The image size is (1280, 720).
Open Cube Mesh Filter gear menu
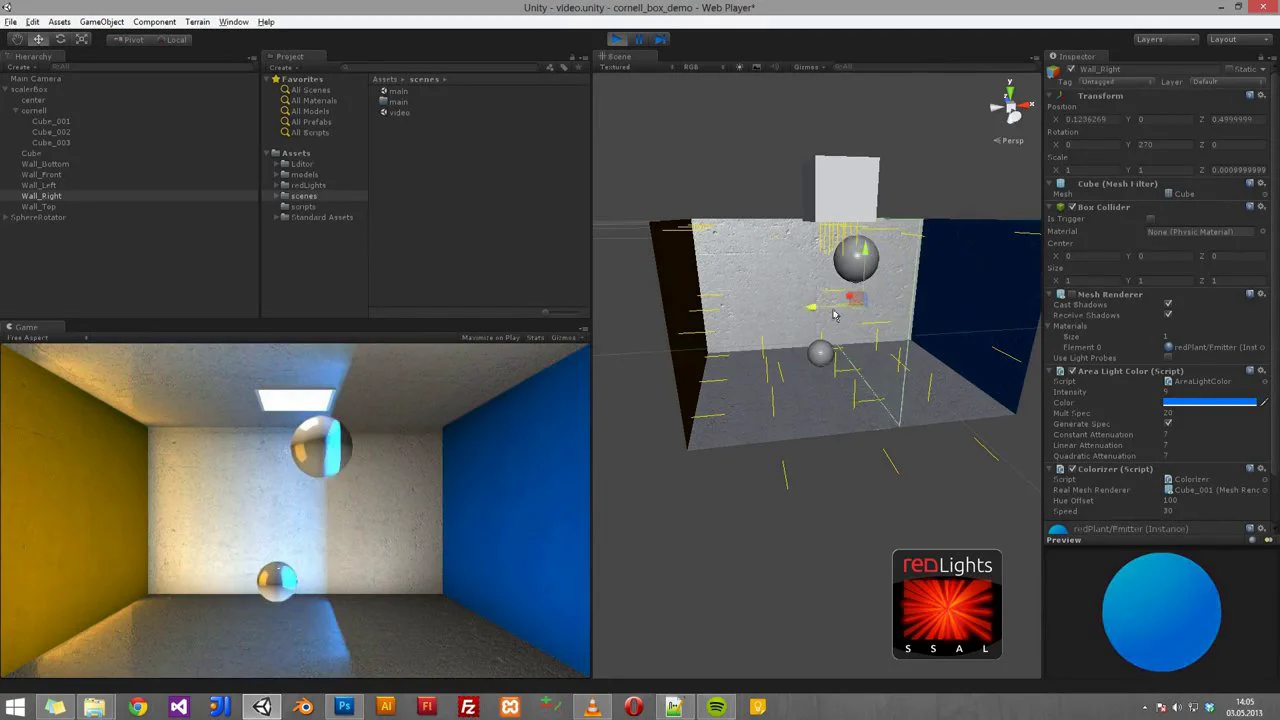(x=1261, y=183)
